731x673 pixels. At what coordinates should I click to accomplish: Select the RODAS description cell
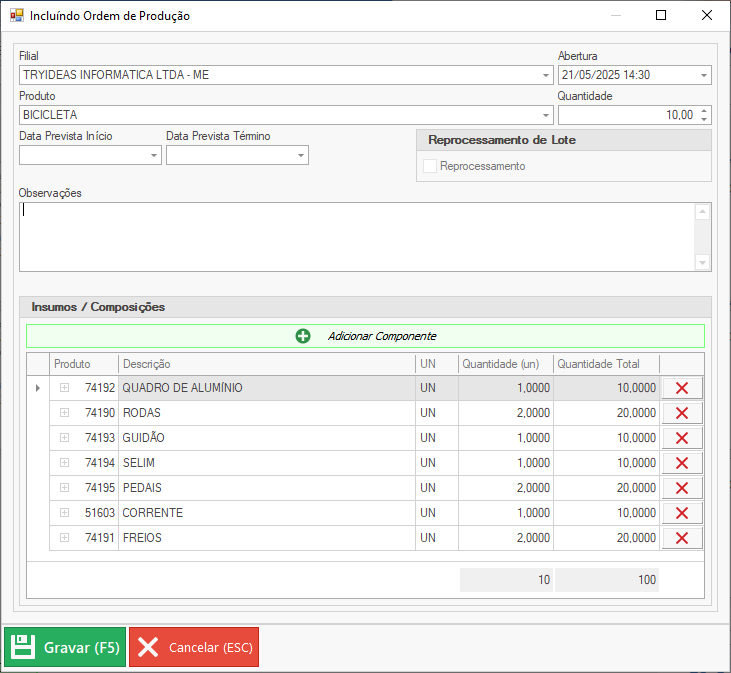[x=267, y=413]
